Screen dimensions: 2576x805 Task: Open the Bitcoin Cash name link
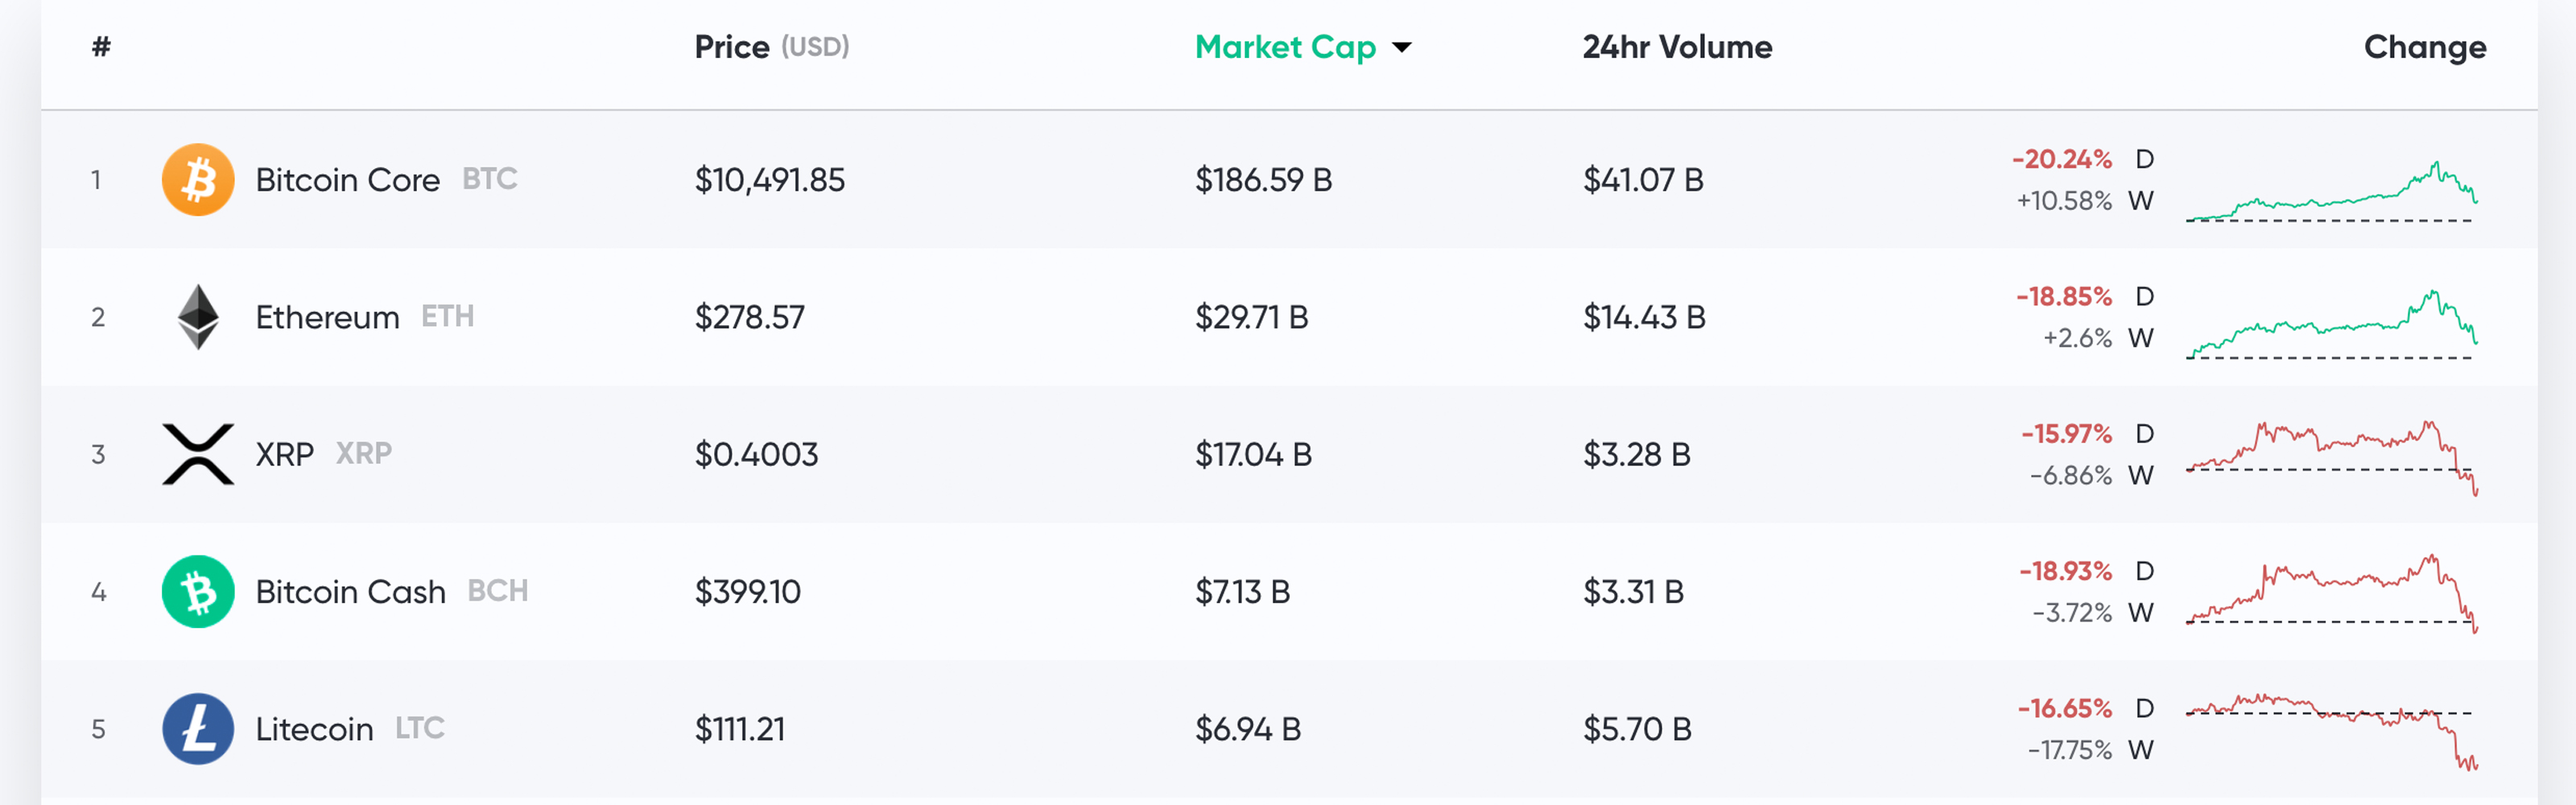(350, 592)
